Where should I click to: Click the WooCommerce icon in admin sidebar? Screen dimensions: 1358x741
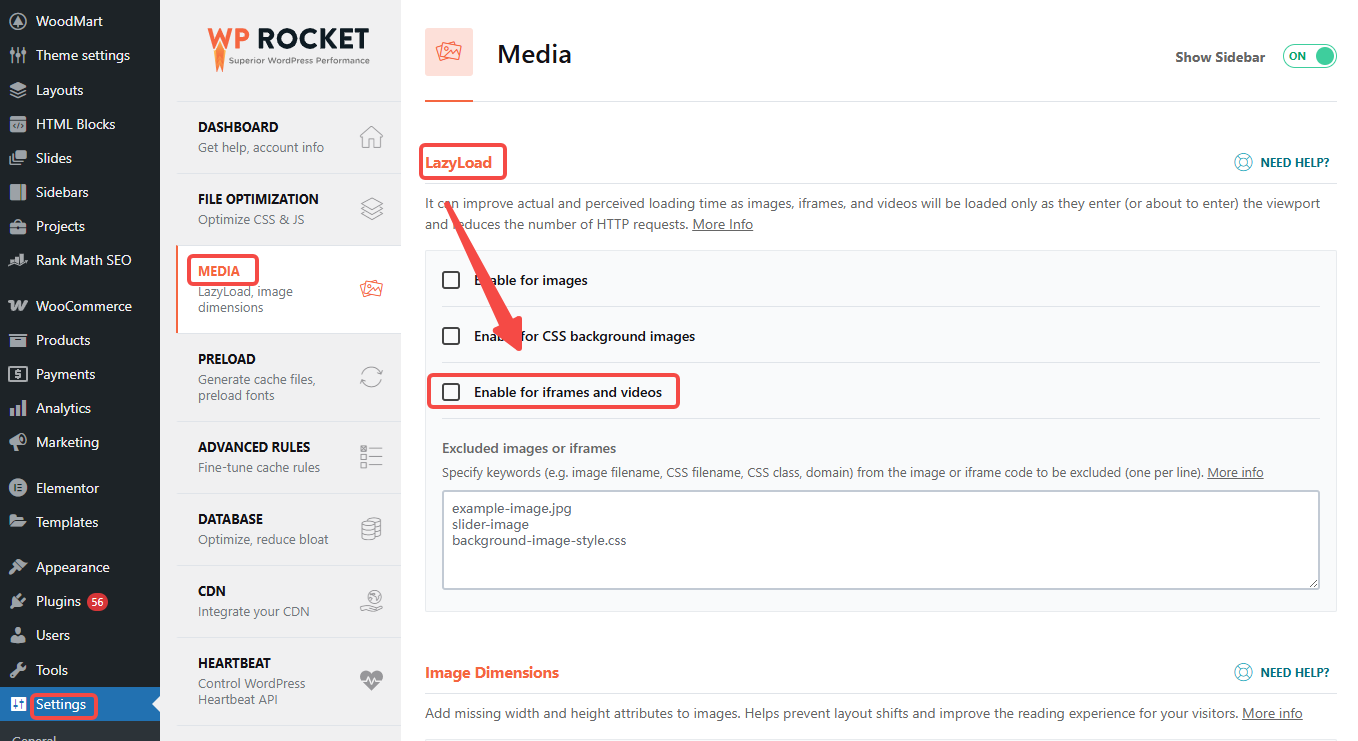tap(18, 306)
